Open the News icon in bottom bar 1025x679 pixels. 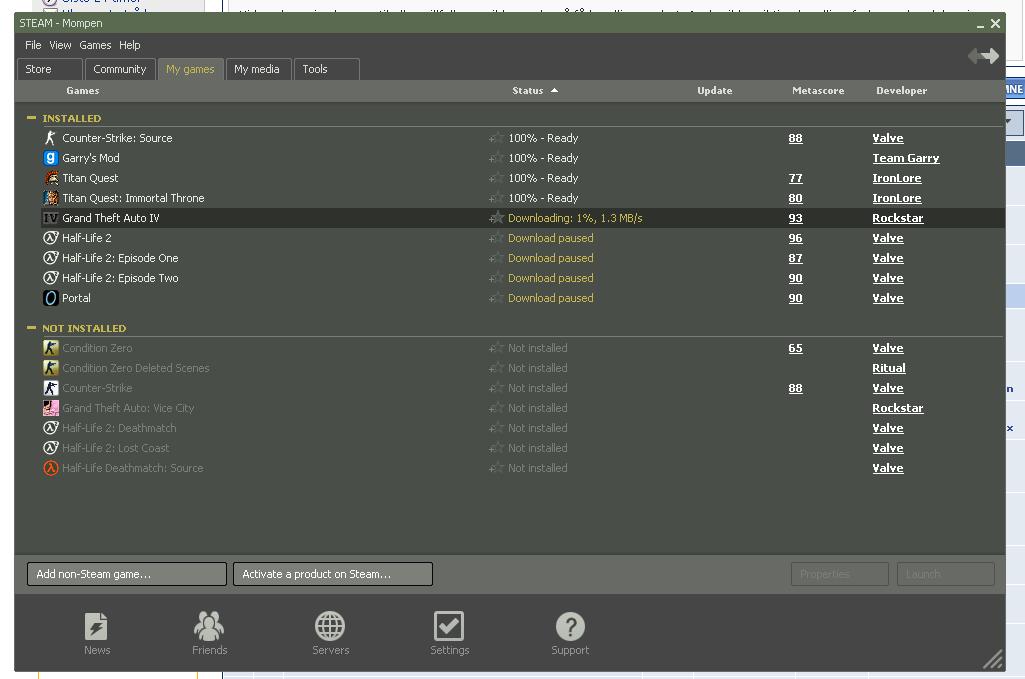point(96,626)
